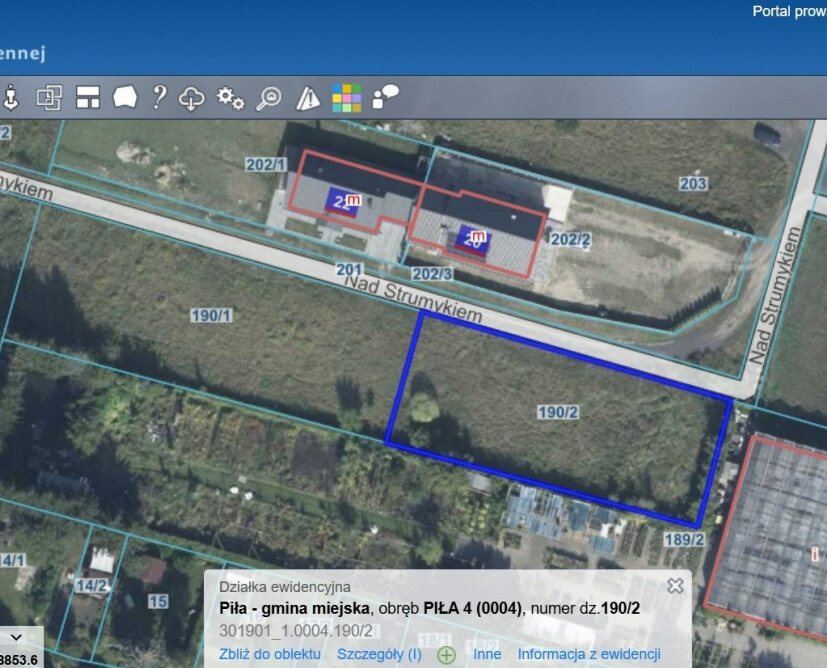Open the 'Szczegóły (I)' link

pyautogui.click(x=379, y=654)
